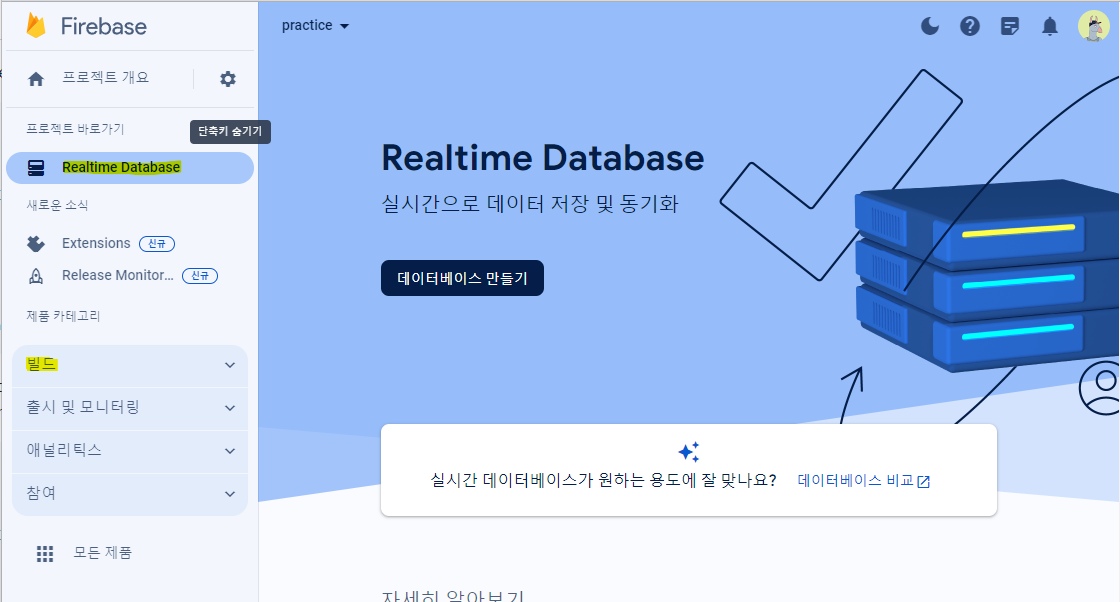The image size is (1120, 602).
Task: Click the all products grid icon
Action: [x=45, y=553]
